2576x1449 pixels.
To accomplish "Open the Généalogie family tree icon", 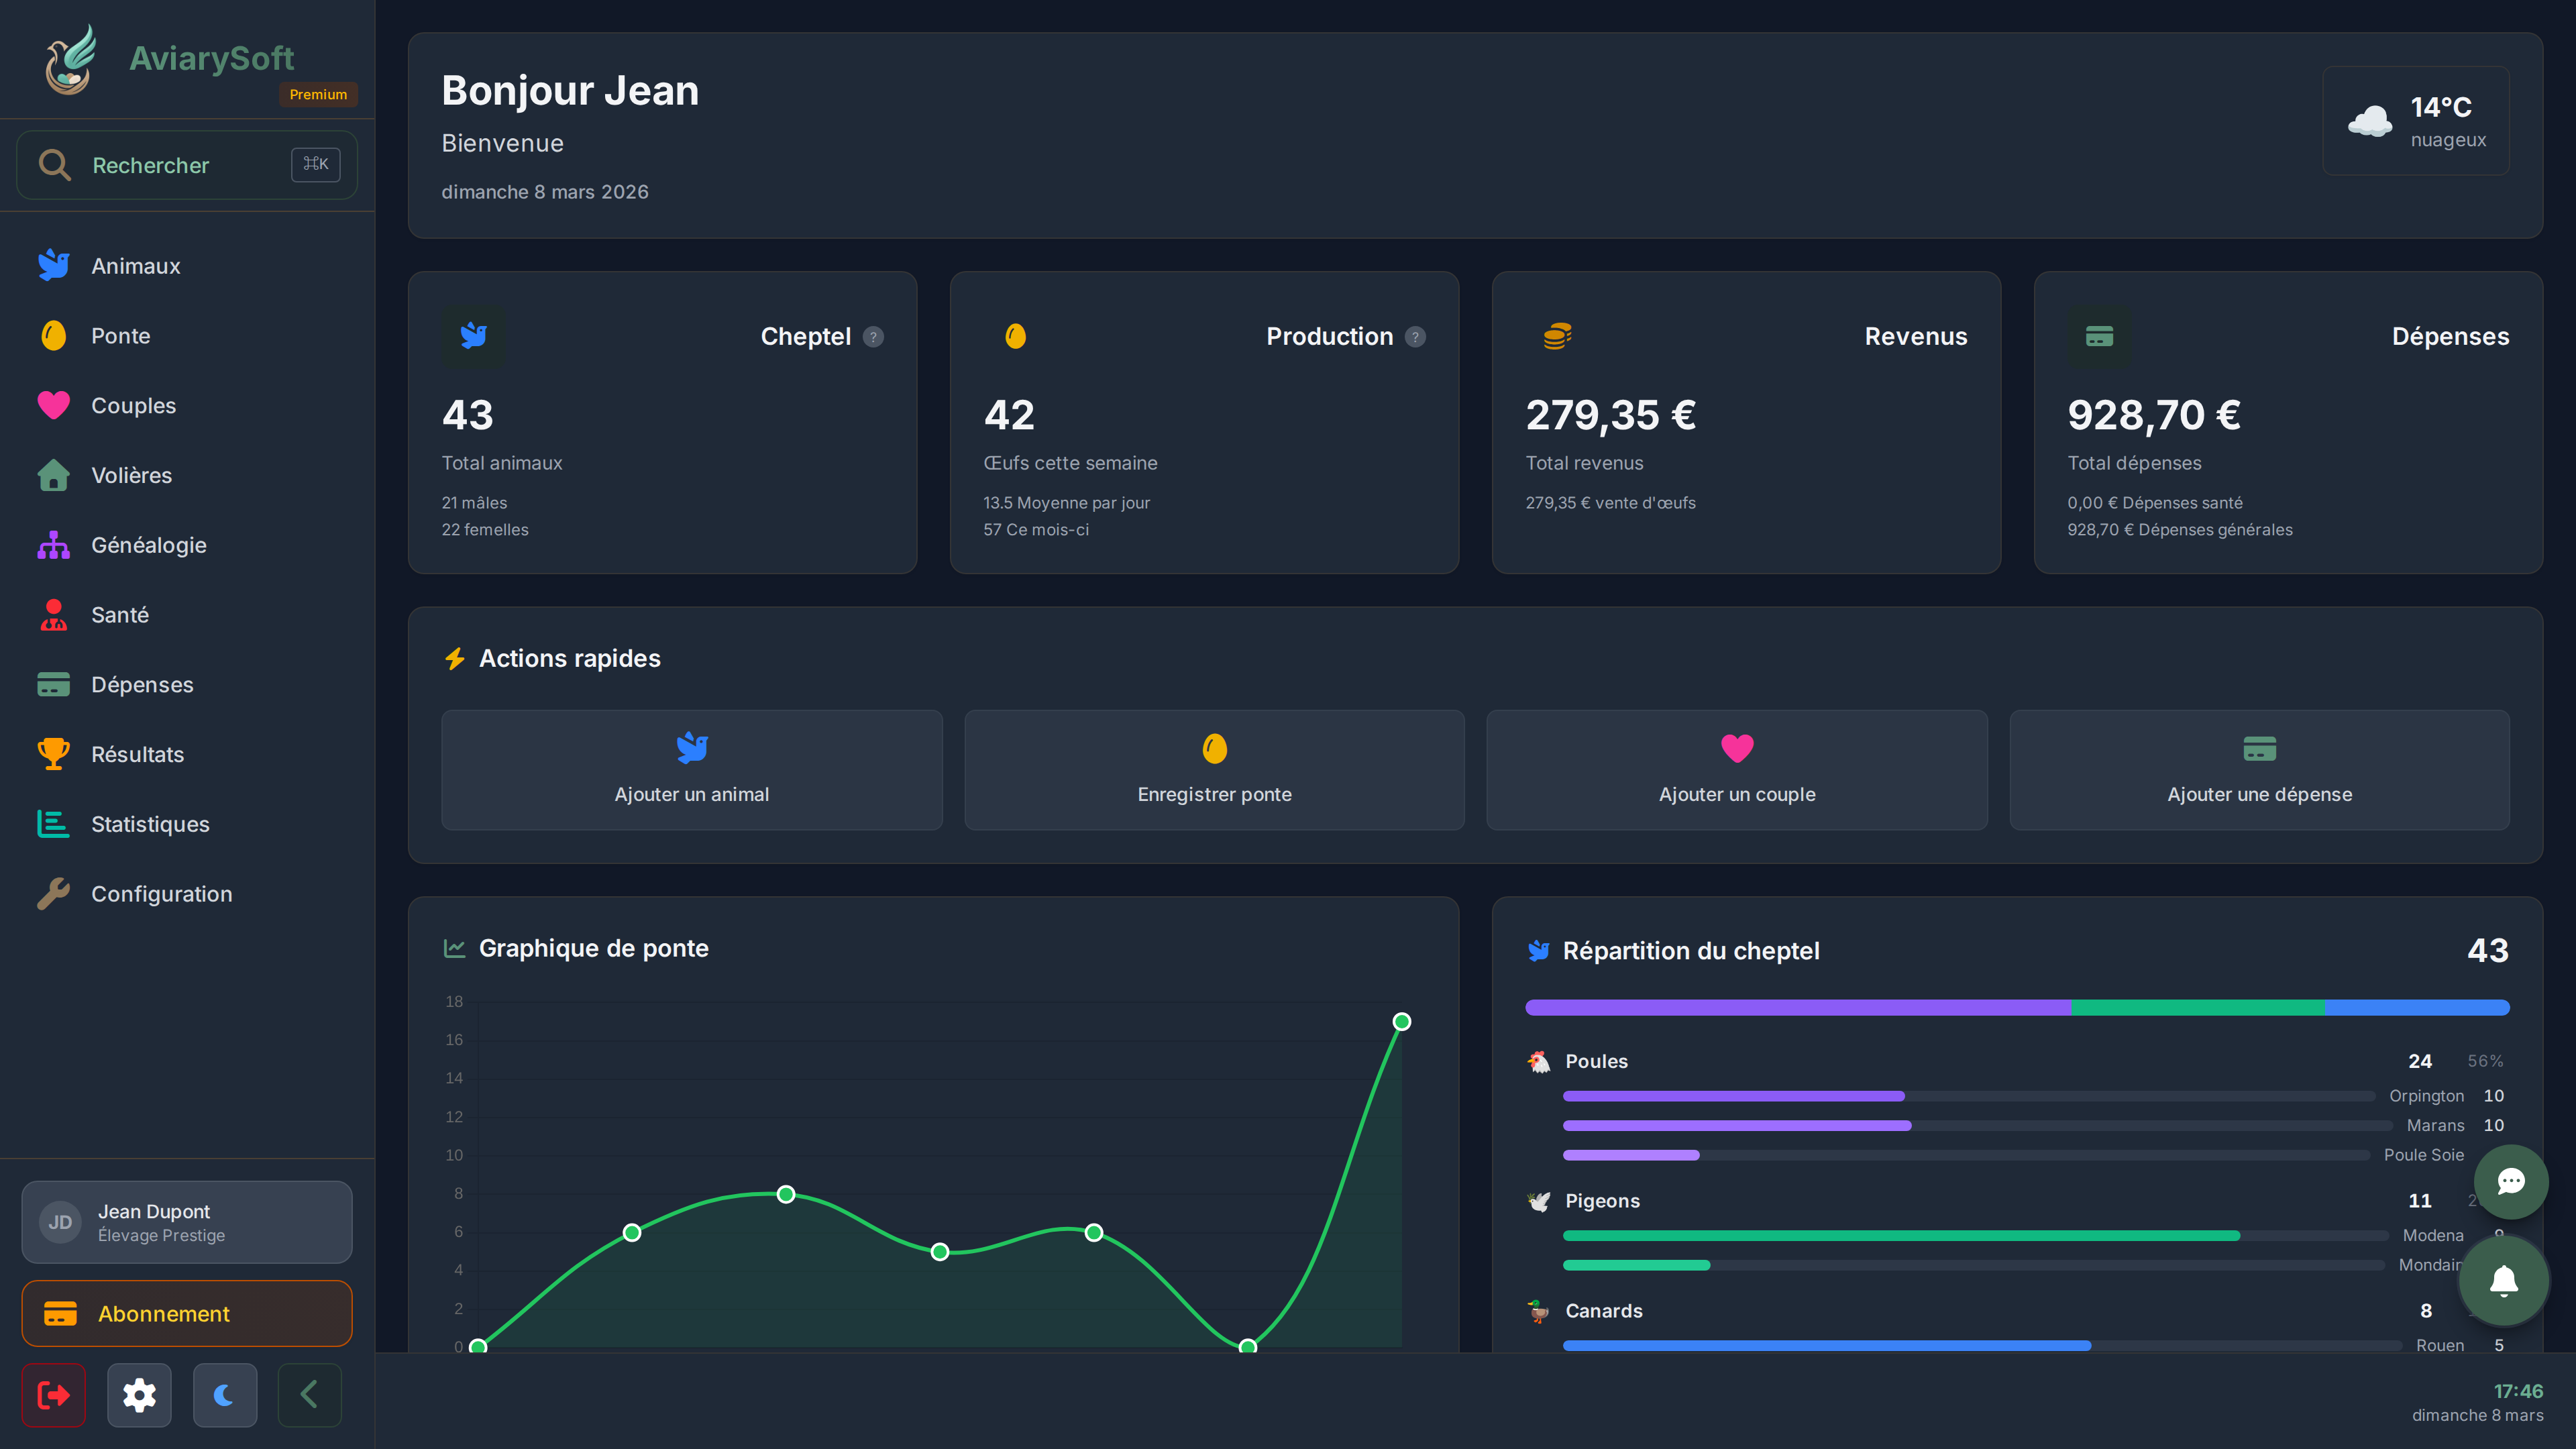I will (53, 545).
